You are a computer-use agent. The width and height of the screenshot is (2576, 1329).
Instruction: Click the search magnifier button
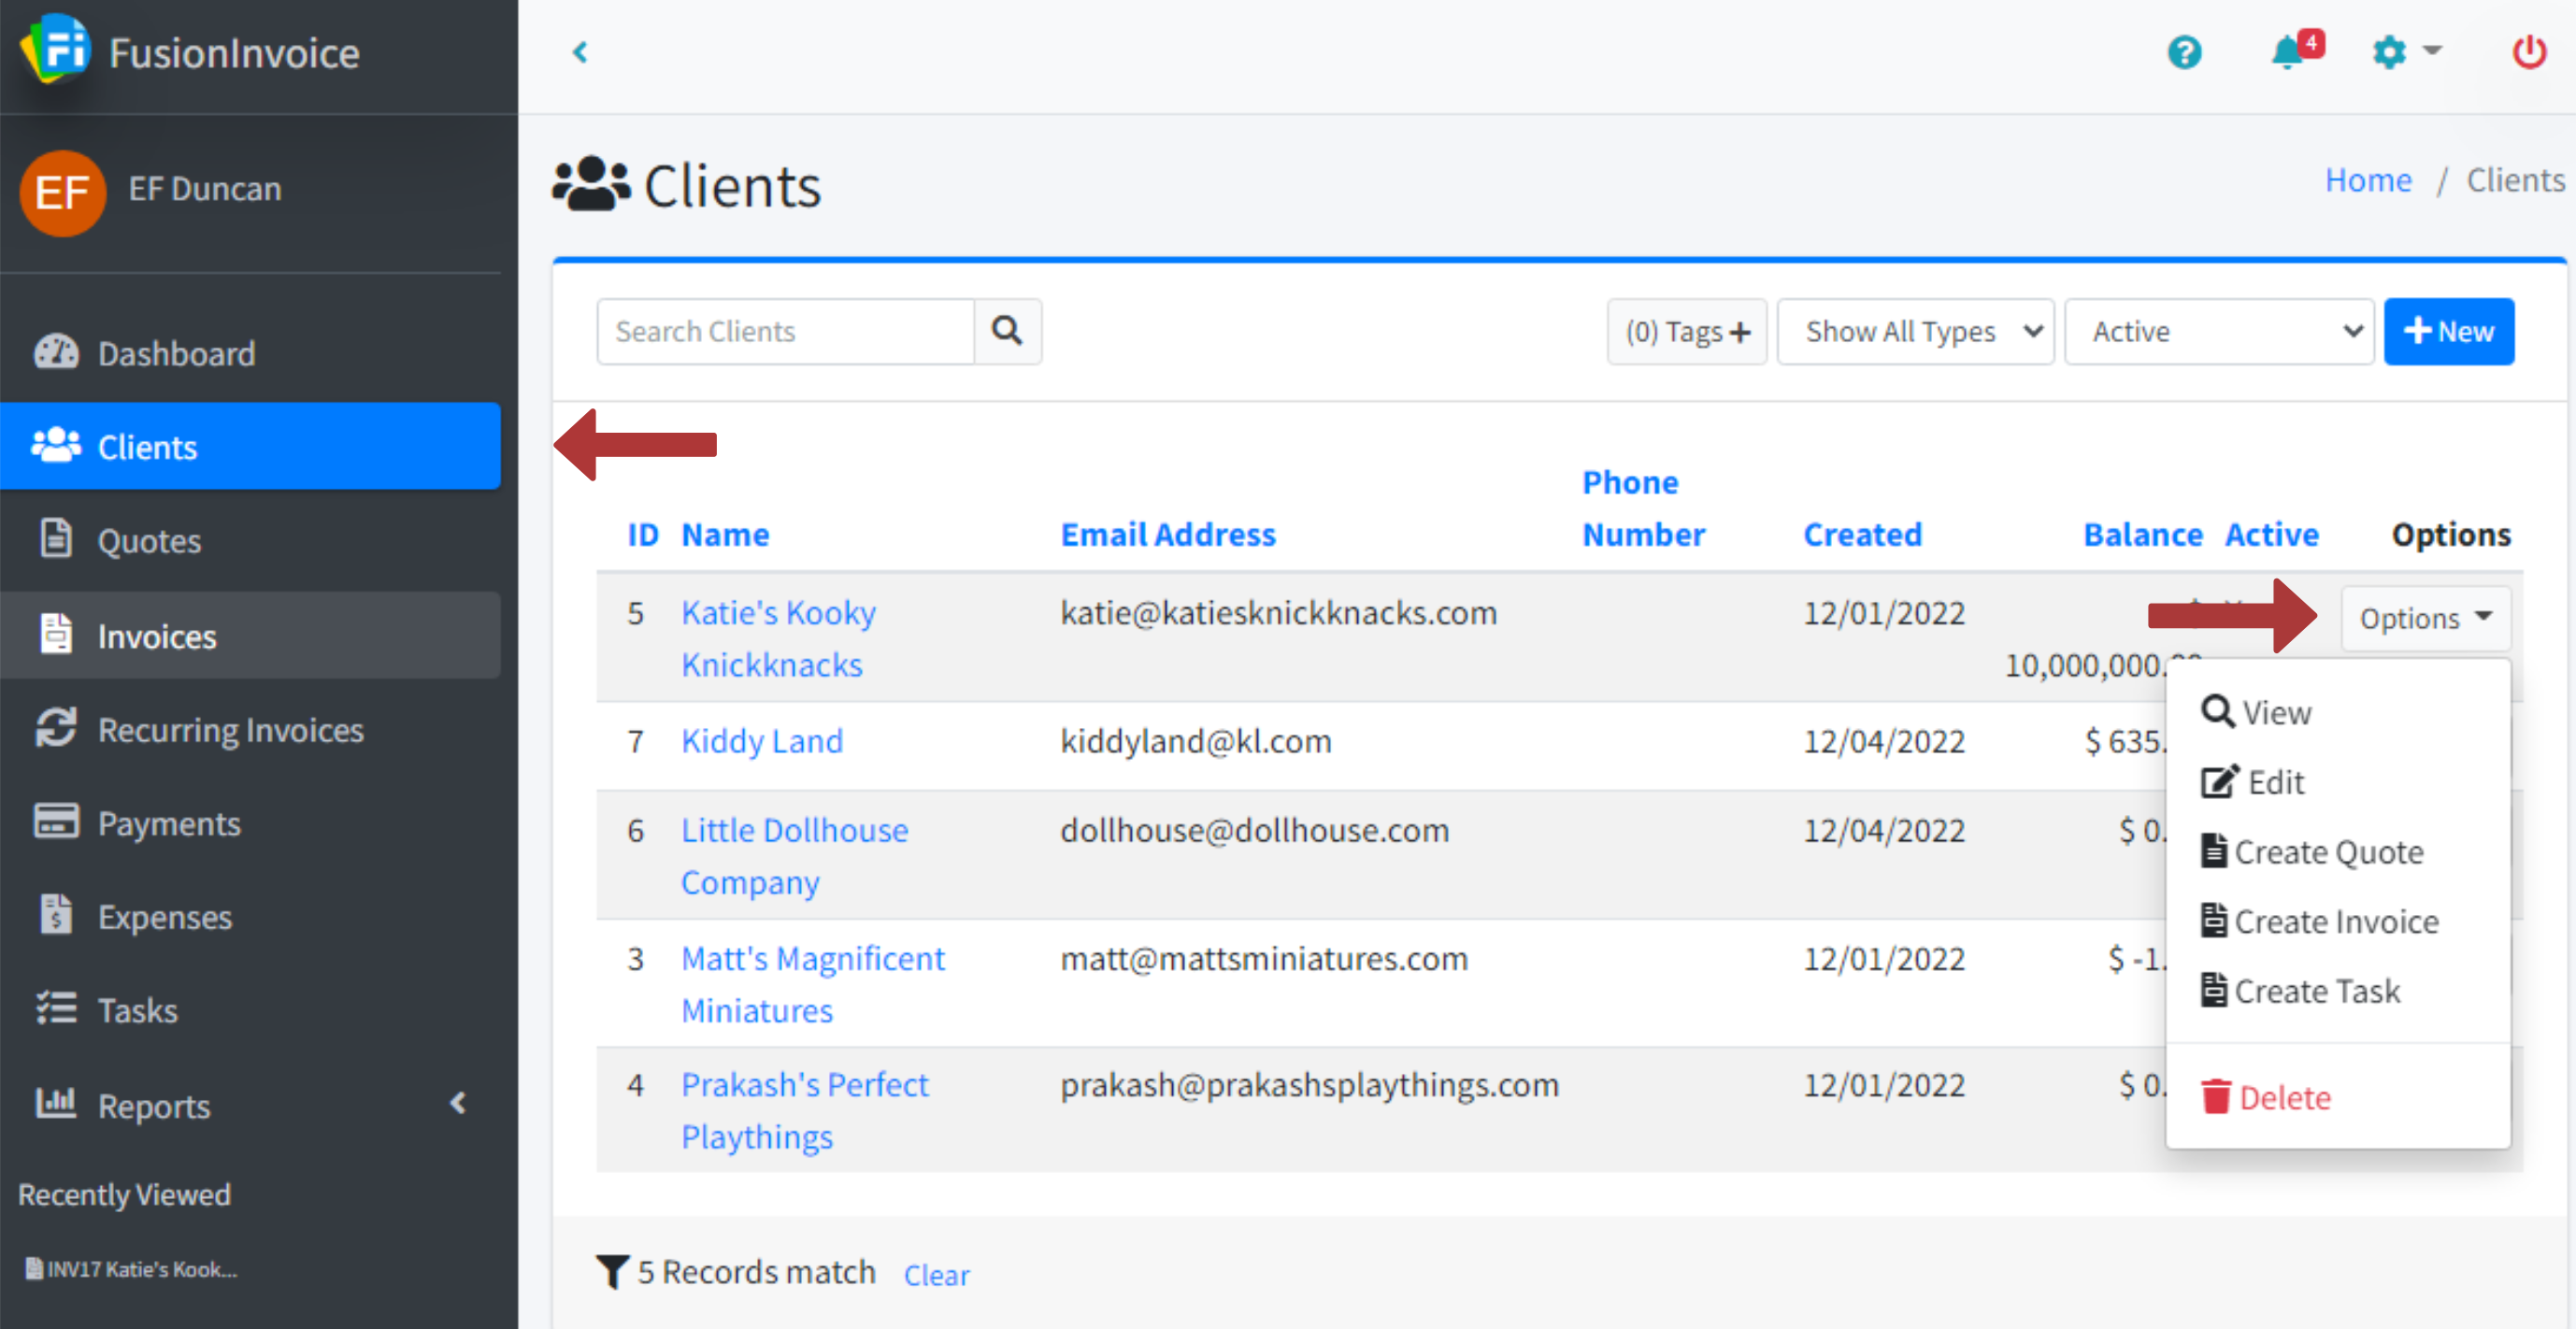1007,331
